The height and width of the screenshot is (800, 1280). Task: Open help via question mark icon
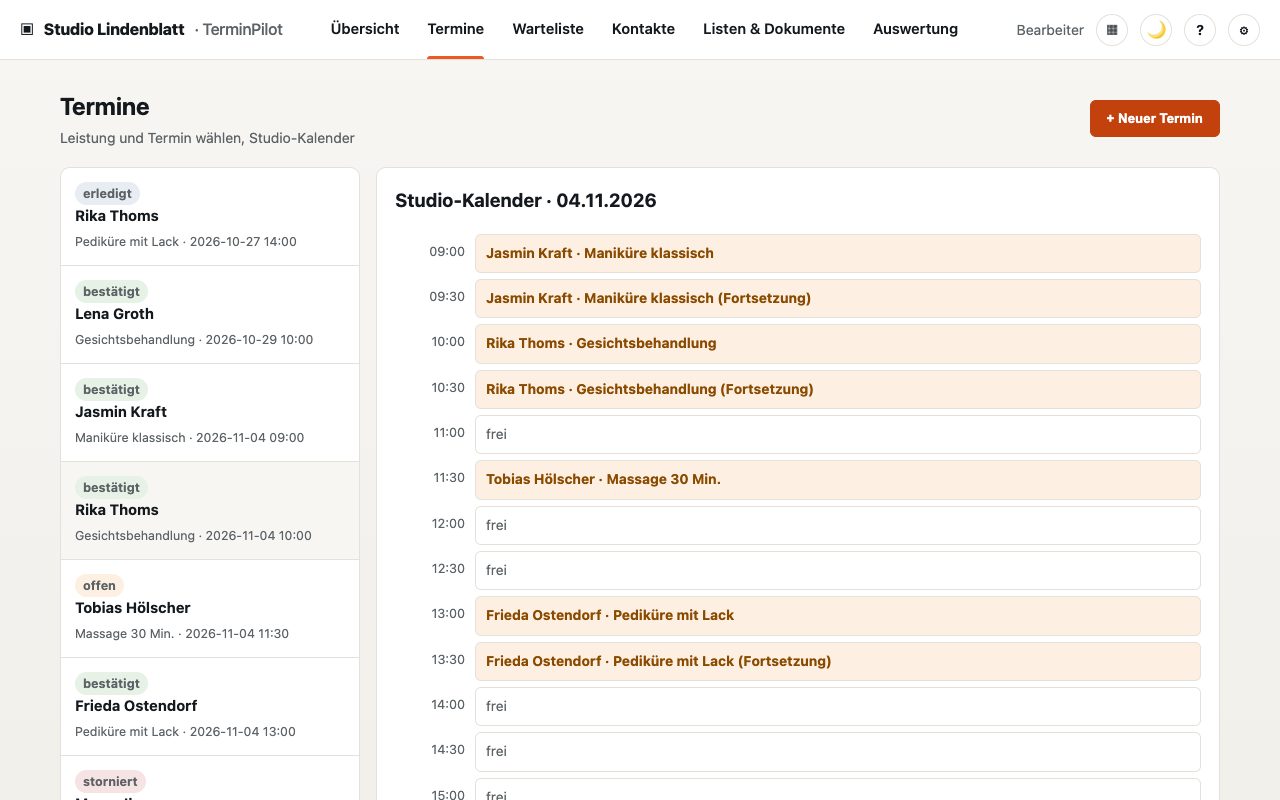click(x=1200, y=30)
